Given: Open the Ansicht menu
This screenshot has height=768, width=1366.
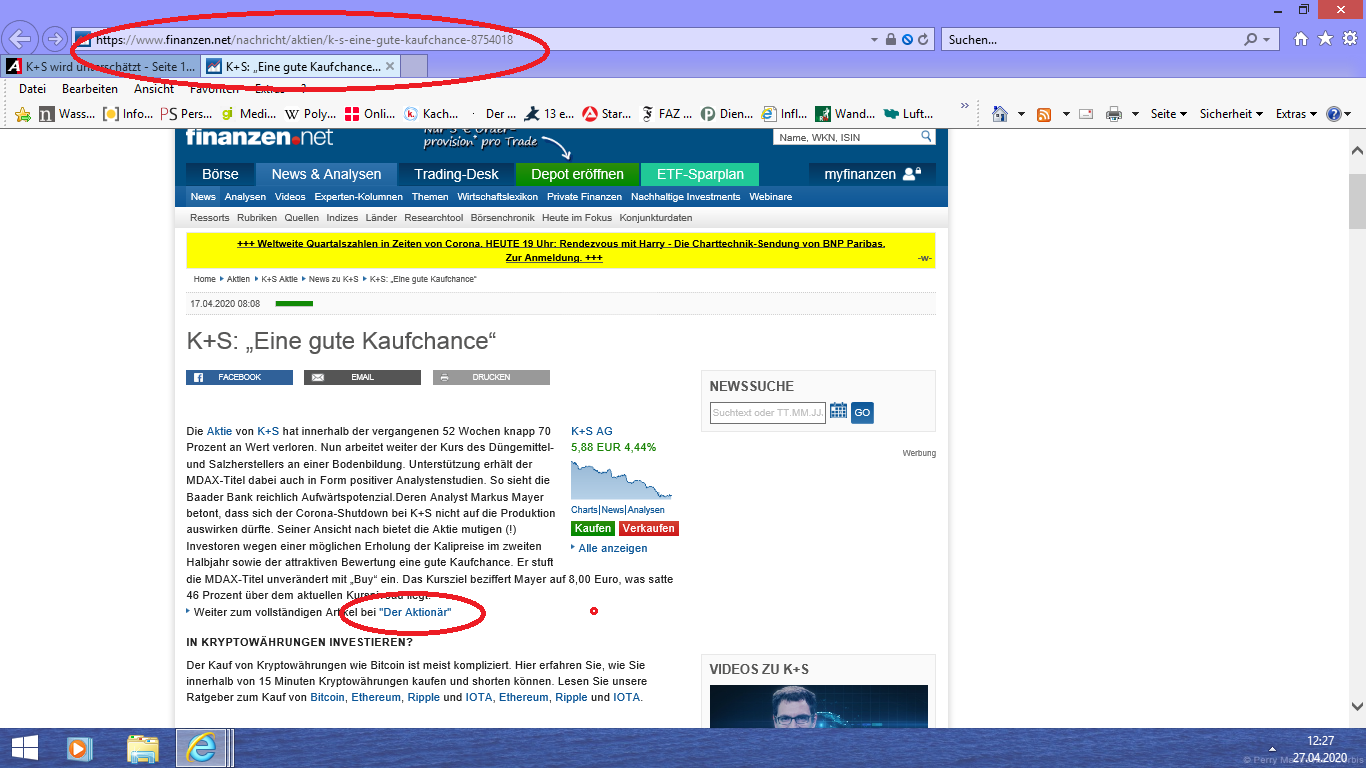Looking at the screenshot, I should point(154,89).
